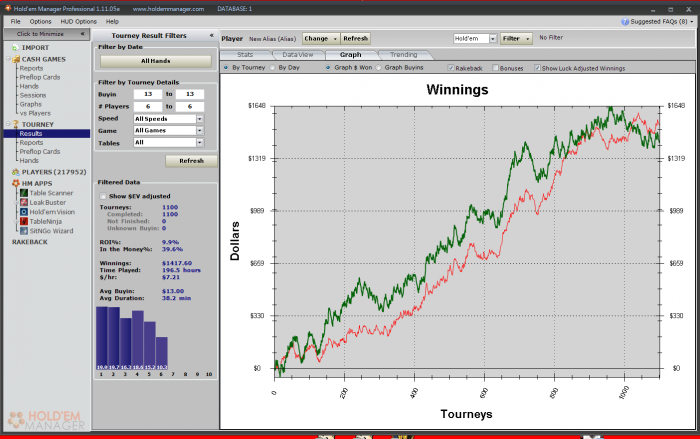The image size is (700, 439).
Task: Open the Rakeback section
Action: [29, 242]
